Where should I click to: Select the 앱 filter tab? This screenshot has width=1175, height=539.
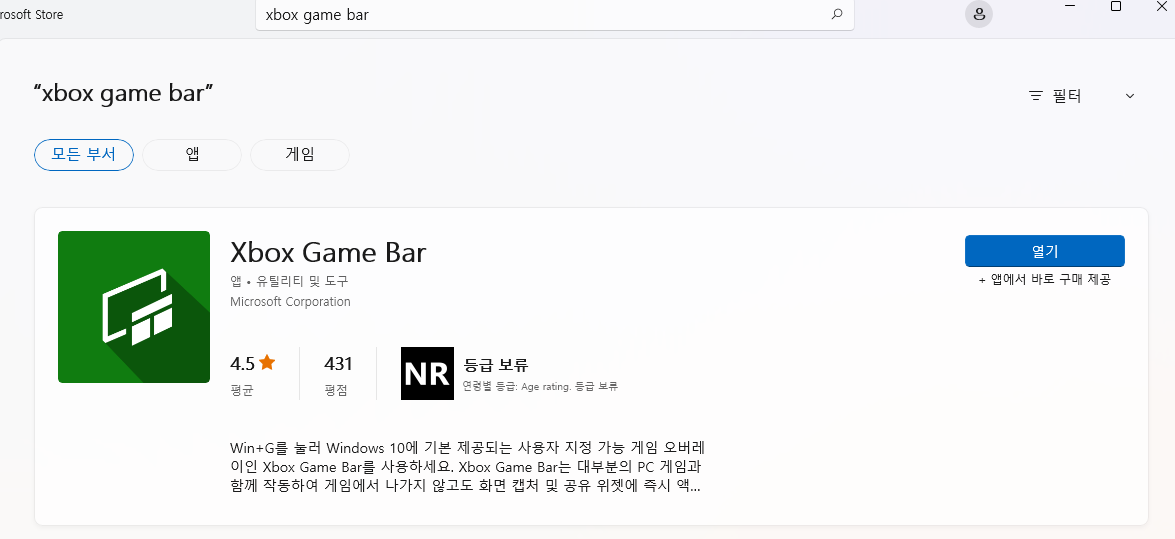click(x=192, y=154)
